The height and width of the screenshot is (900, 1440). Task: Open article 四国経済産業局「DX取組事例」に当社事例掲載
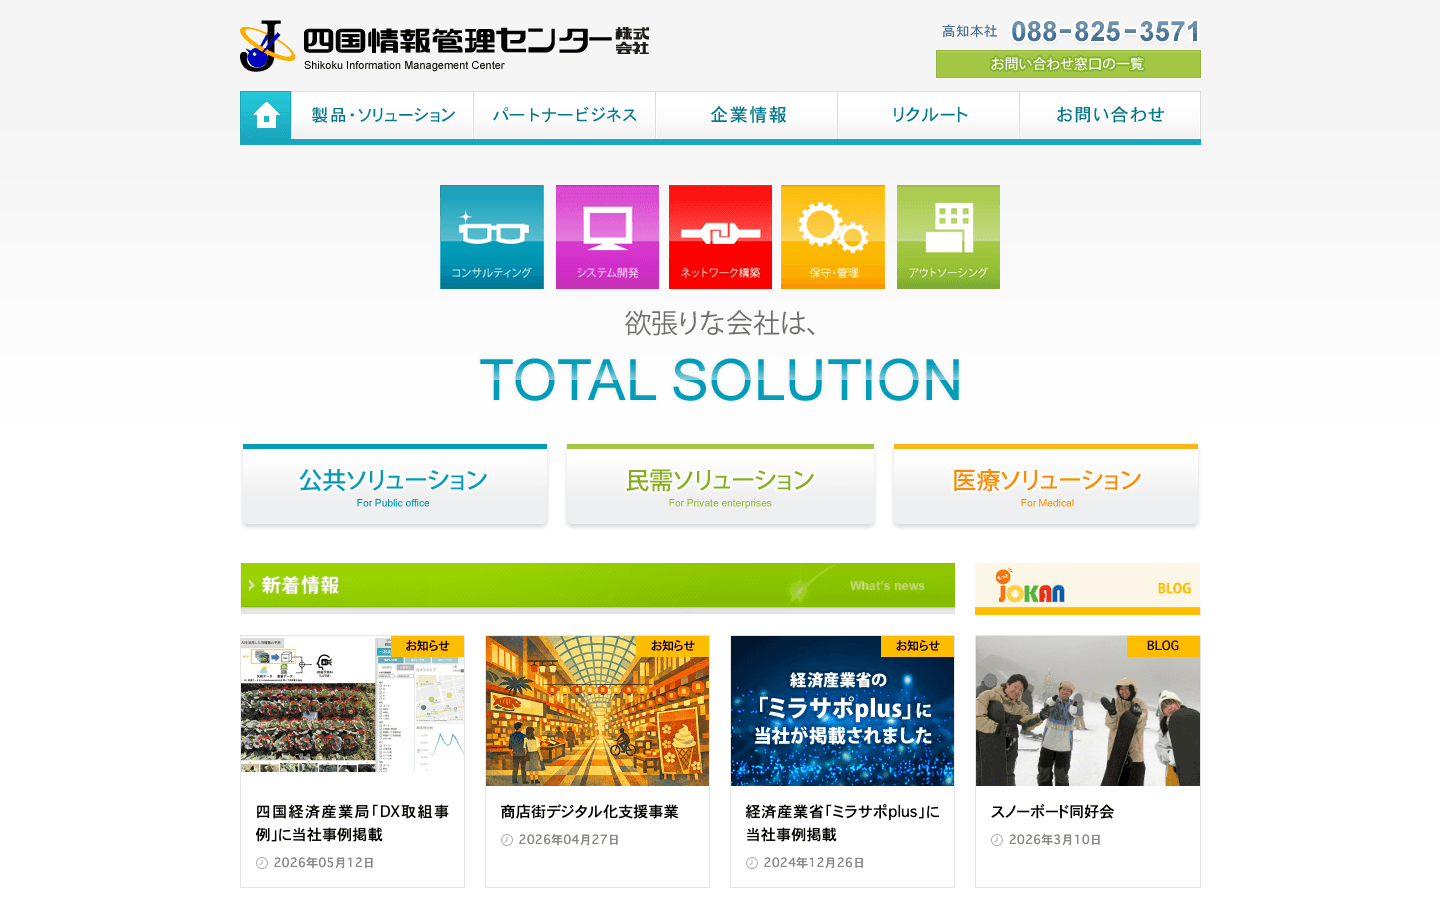pyautogui.click(x=352, y=823)
